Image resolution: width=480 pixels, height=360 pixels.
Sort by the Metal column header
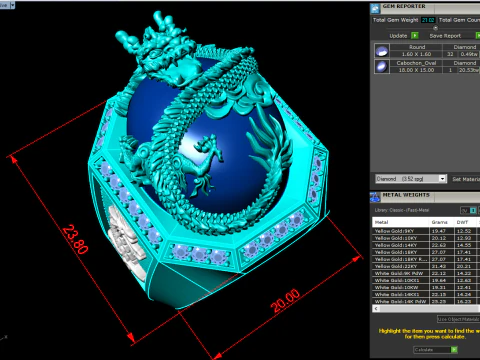point(400,222)
